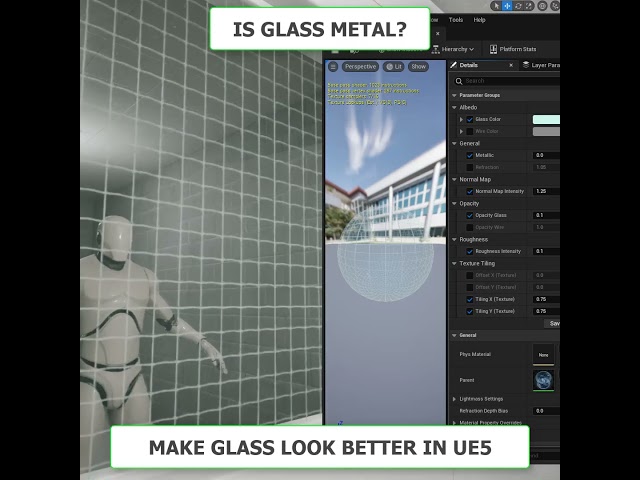640x480 pixels.
Task: Click the Details panel pencil icon
Action: tap(453, 65)
